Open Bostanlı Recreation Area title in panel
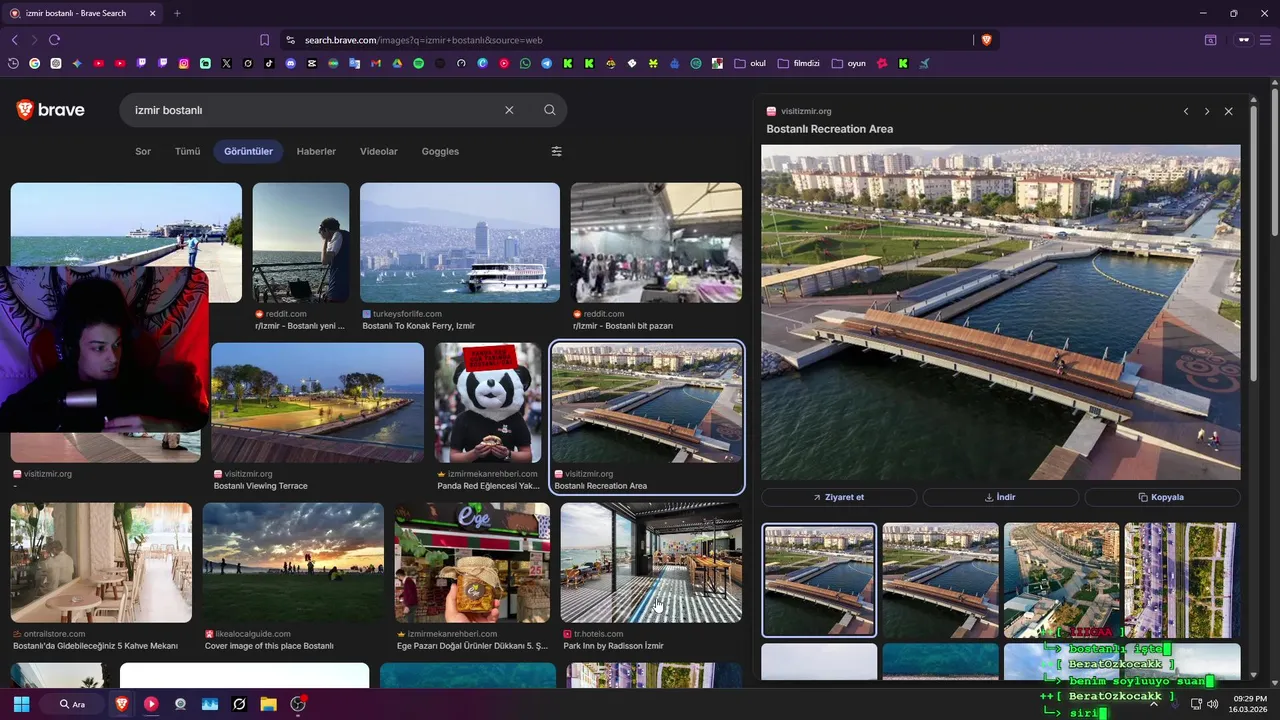This screenshot has width=1280, height=720. [829, 129]
